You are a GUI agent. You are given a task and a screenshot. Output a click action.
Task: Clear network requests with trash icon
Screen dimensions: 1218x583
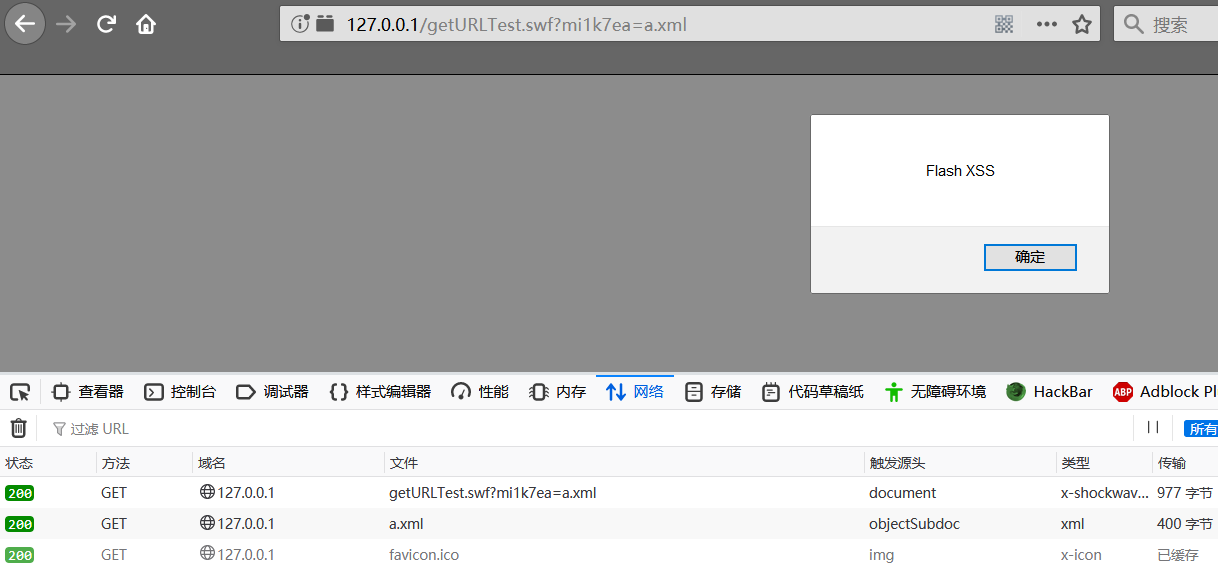coord(19,428)
